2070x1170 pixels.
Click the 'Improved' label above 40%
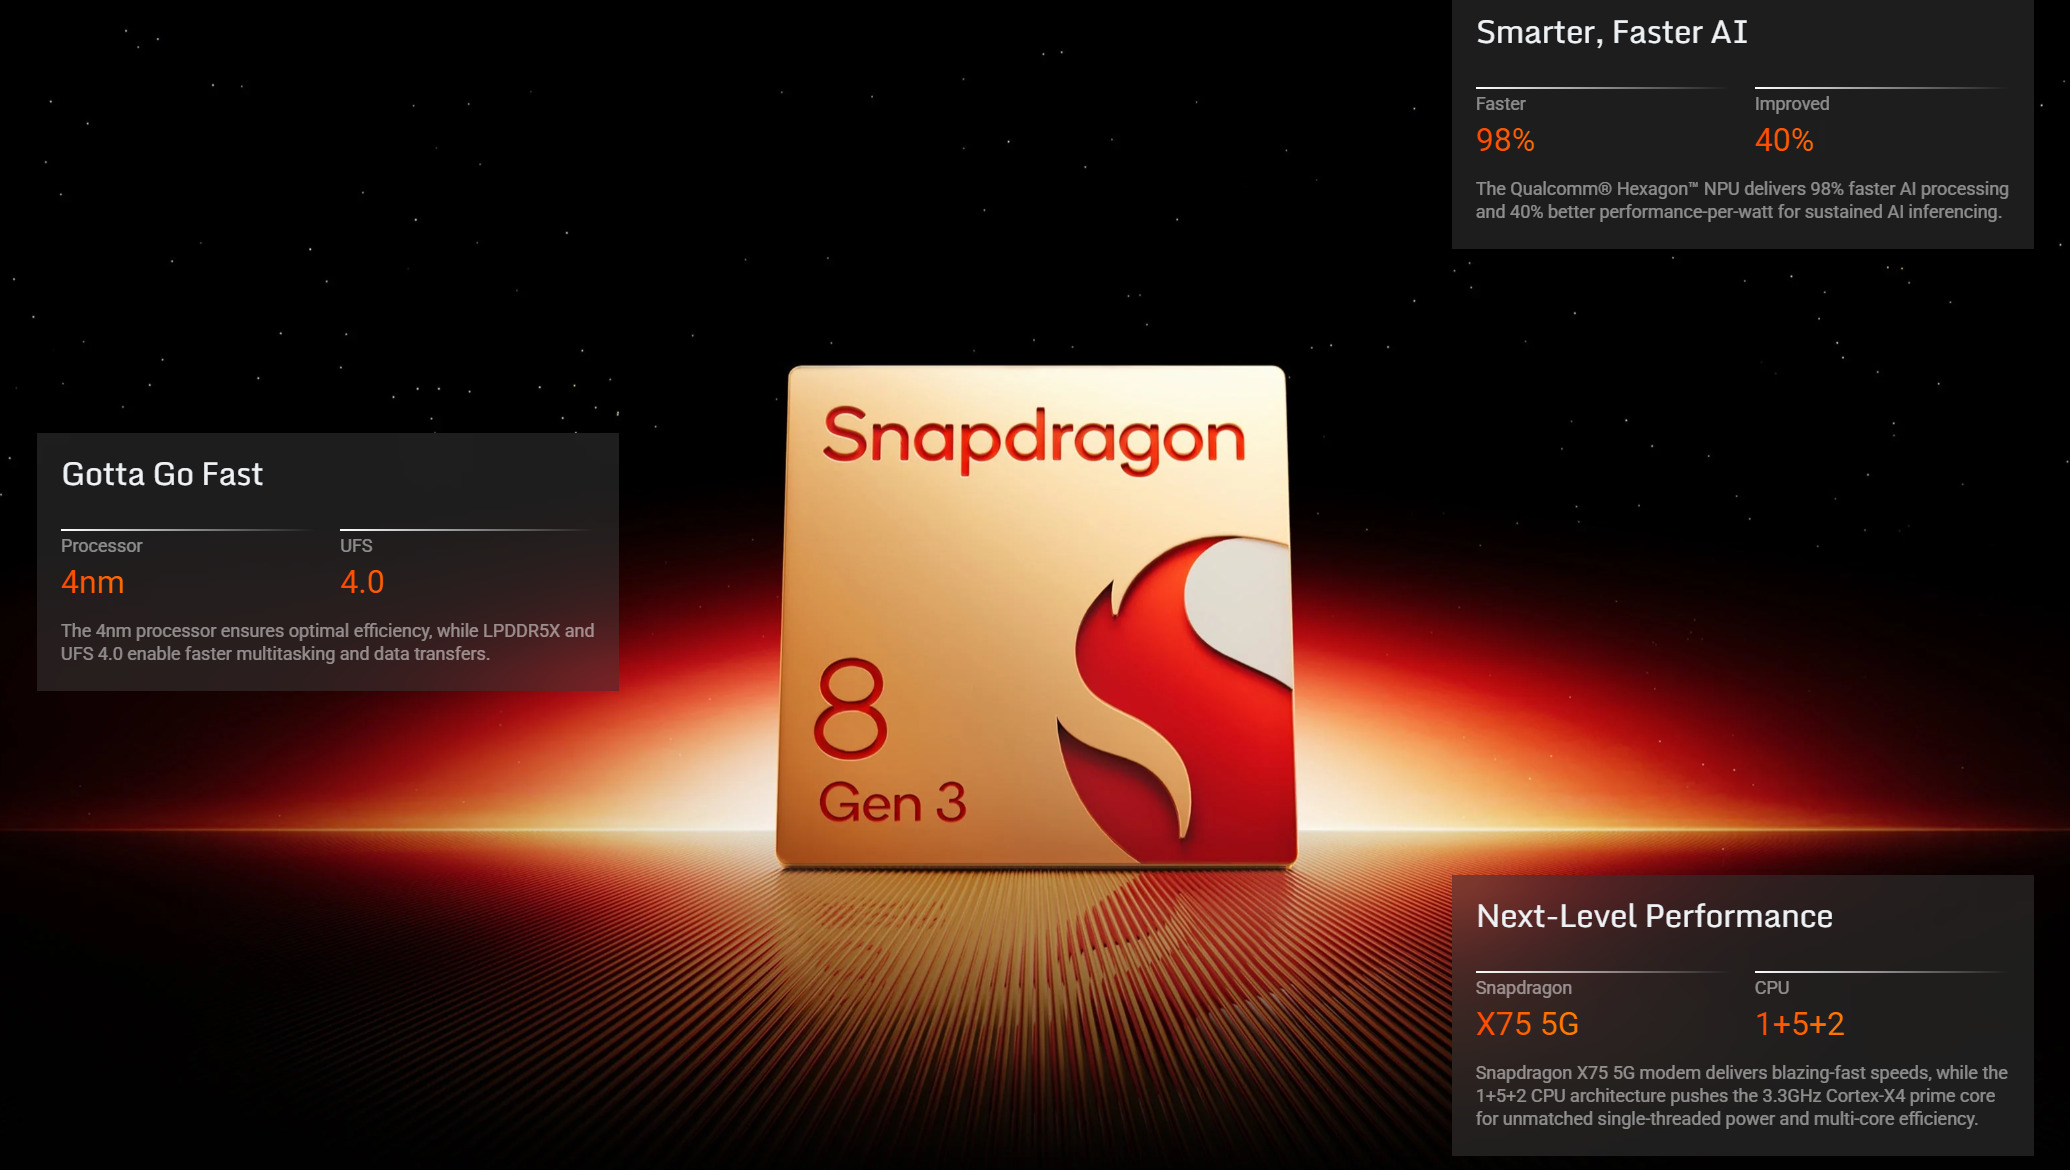pos(1792,104)
